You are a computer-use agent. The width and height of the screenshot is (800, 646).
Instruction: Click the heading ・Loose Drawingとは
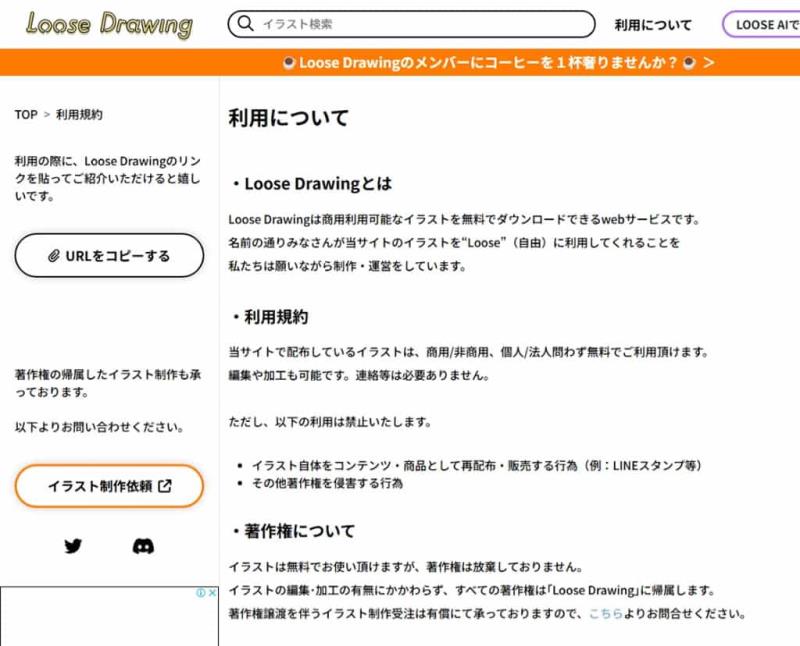[x=310, y=184]
